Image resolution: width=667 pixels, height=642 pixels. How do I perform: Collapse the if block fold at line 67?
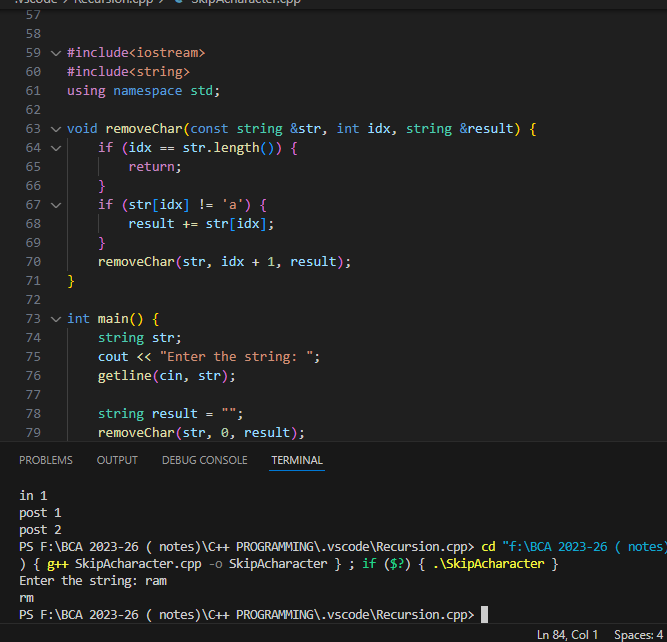[x=56, y=205]
